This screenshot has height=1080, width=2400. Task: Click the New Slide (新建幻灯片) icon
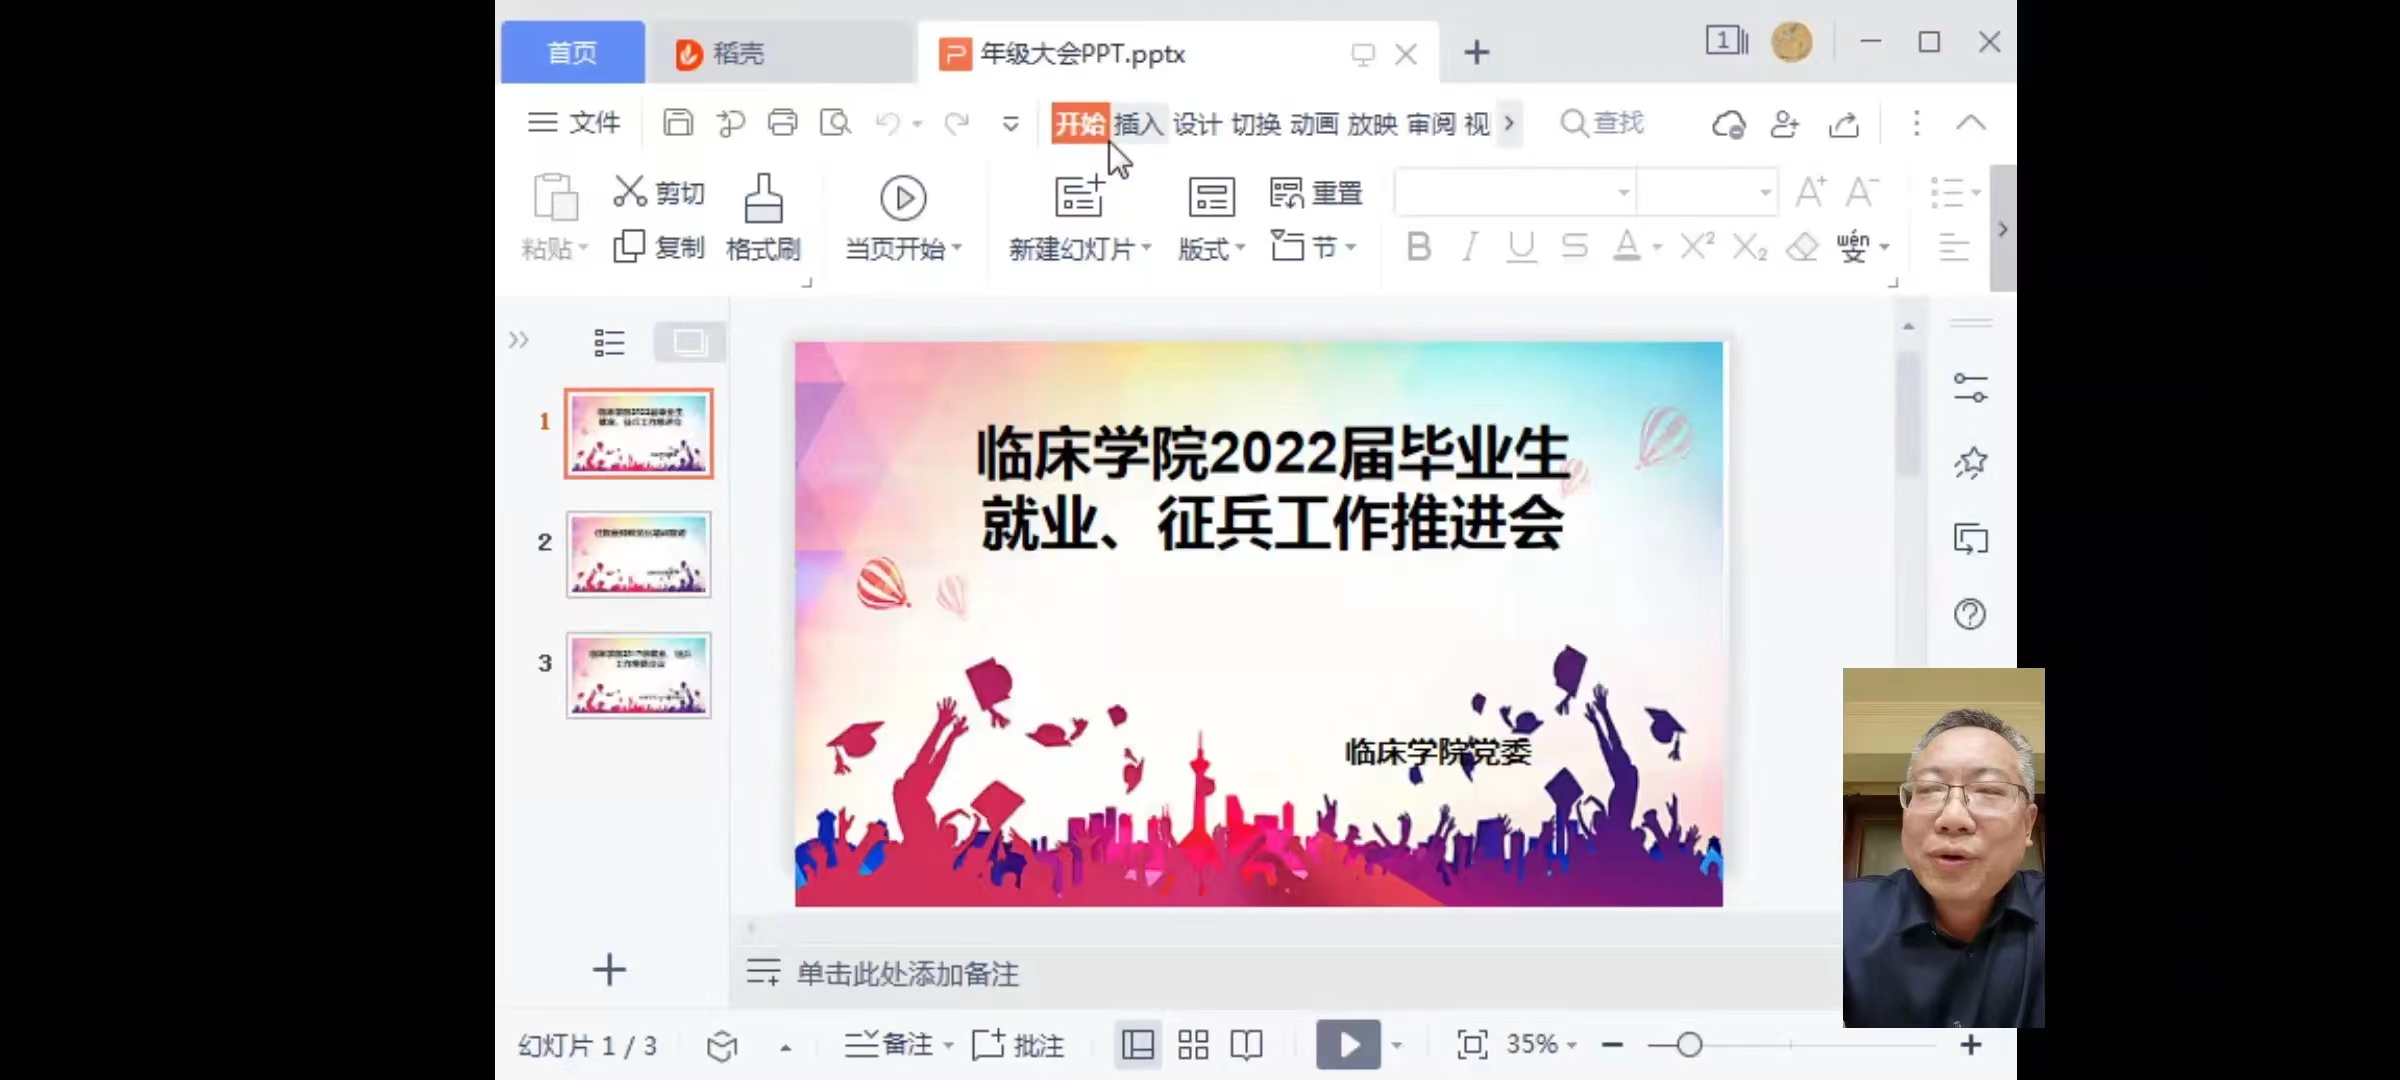(x=1079, y=197)
